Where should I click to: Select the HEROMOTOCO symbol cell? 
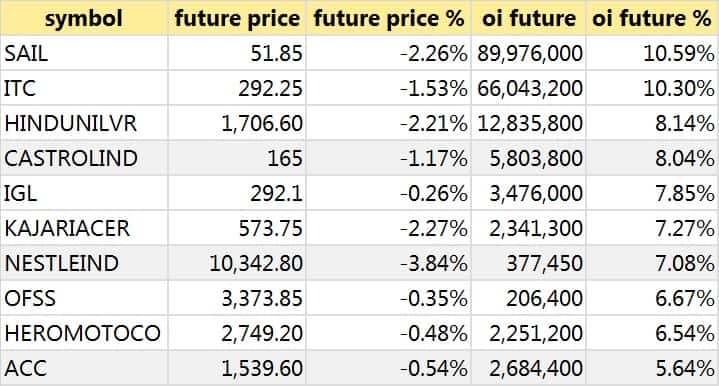click(84, 333)
